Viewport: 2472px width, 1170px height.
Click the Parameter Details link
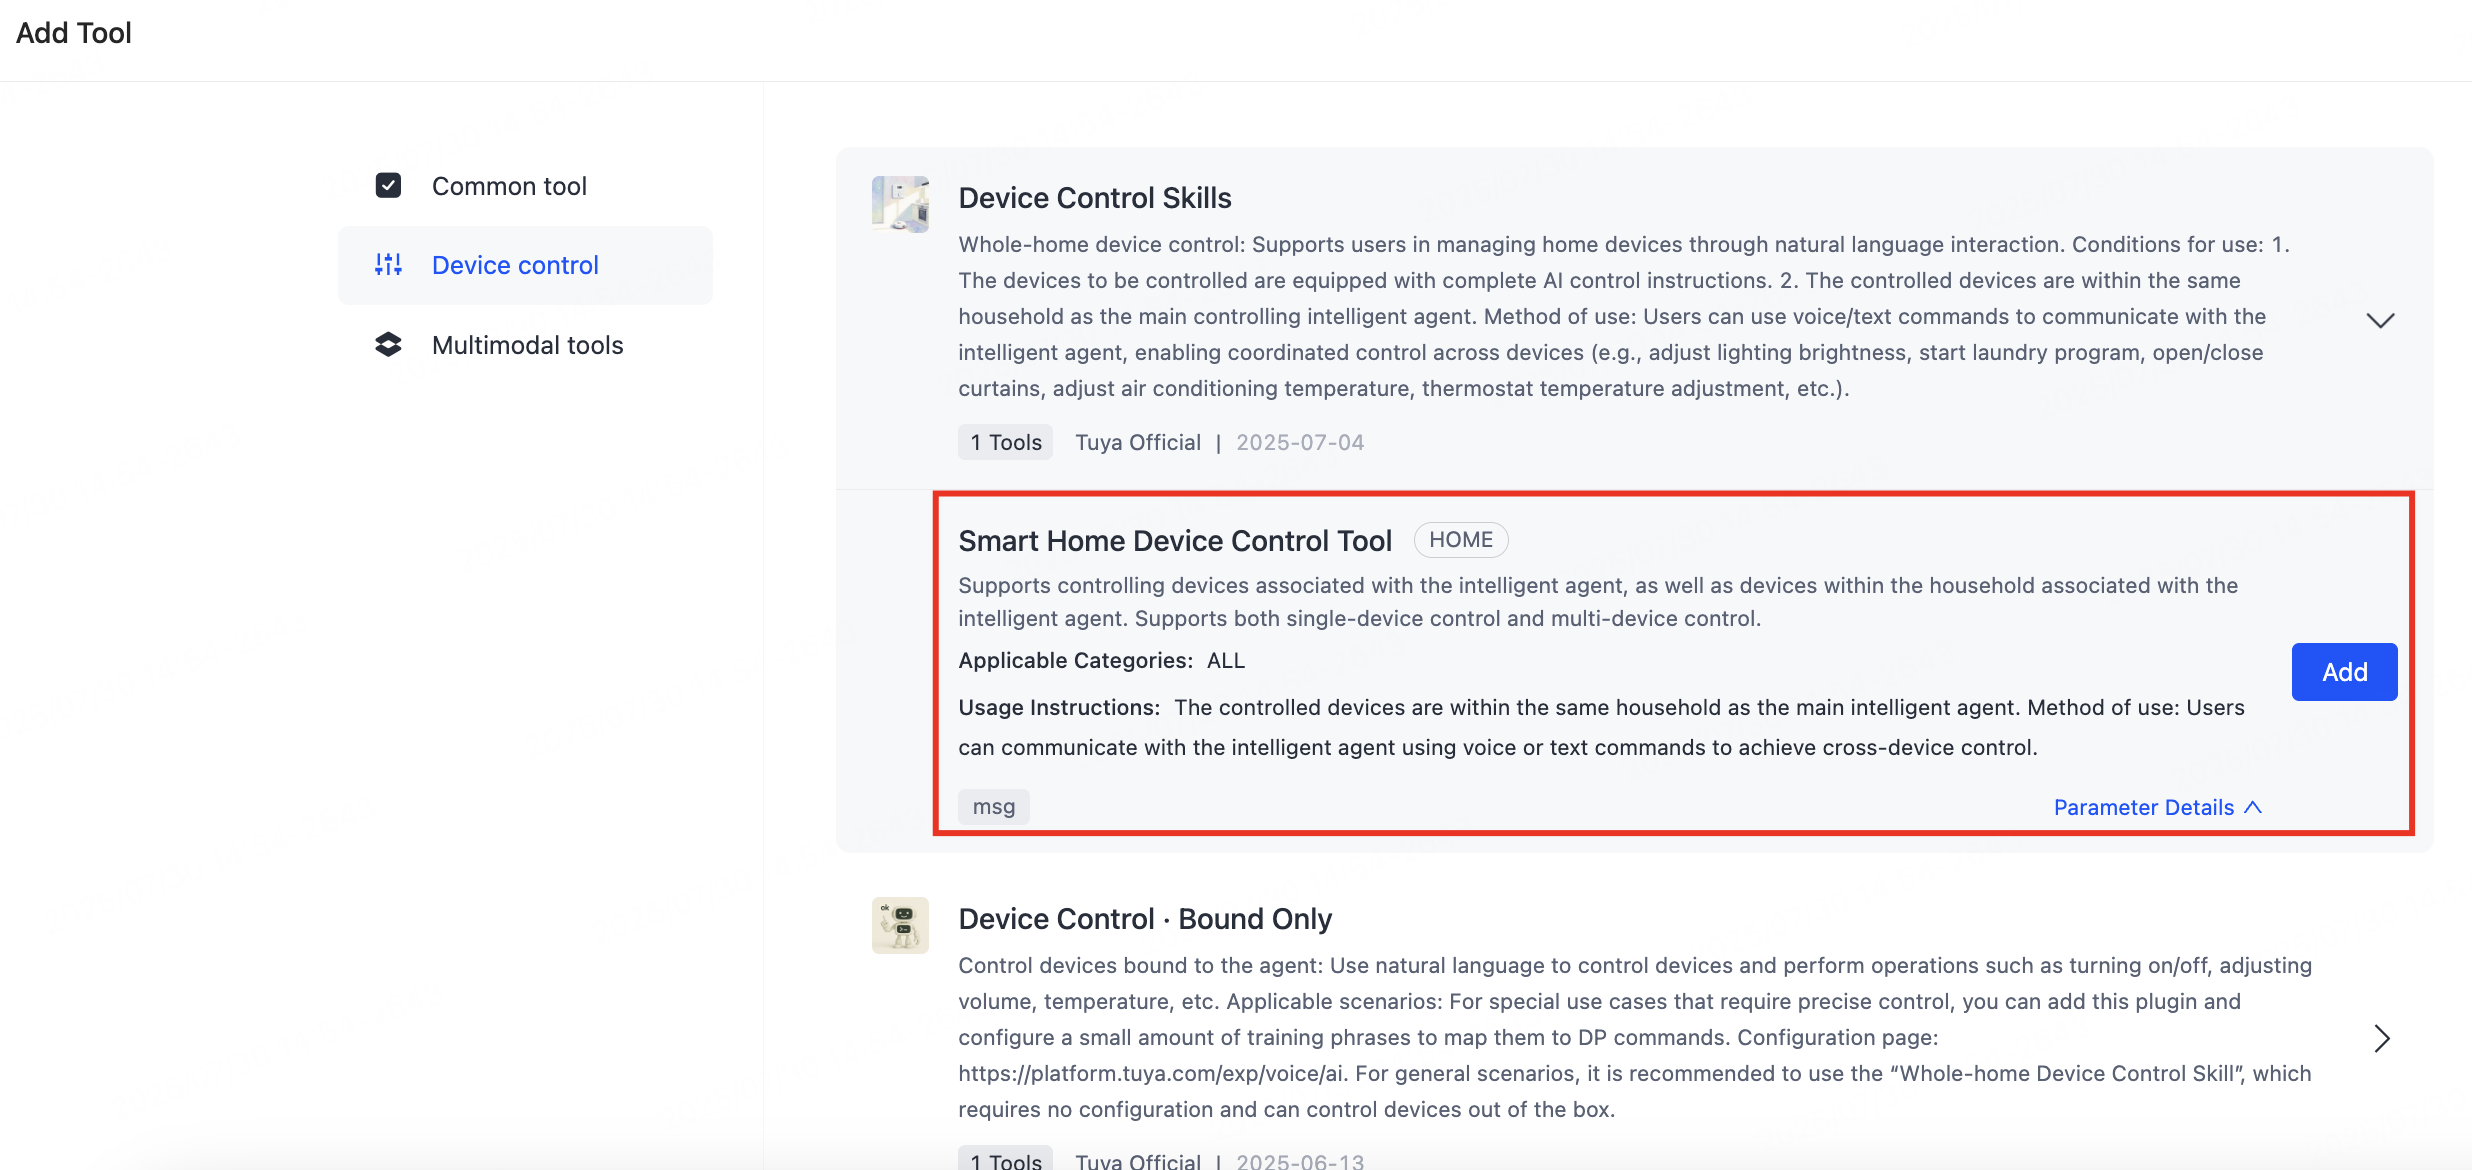[x=2143, y=807]
